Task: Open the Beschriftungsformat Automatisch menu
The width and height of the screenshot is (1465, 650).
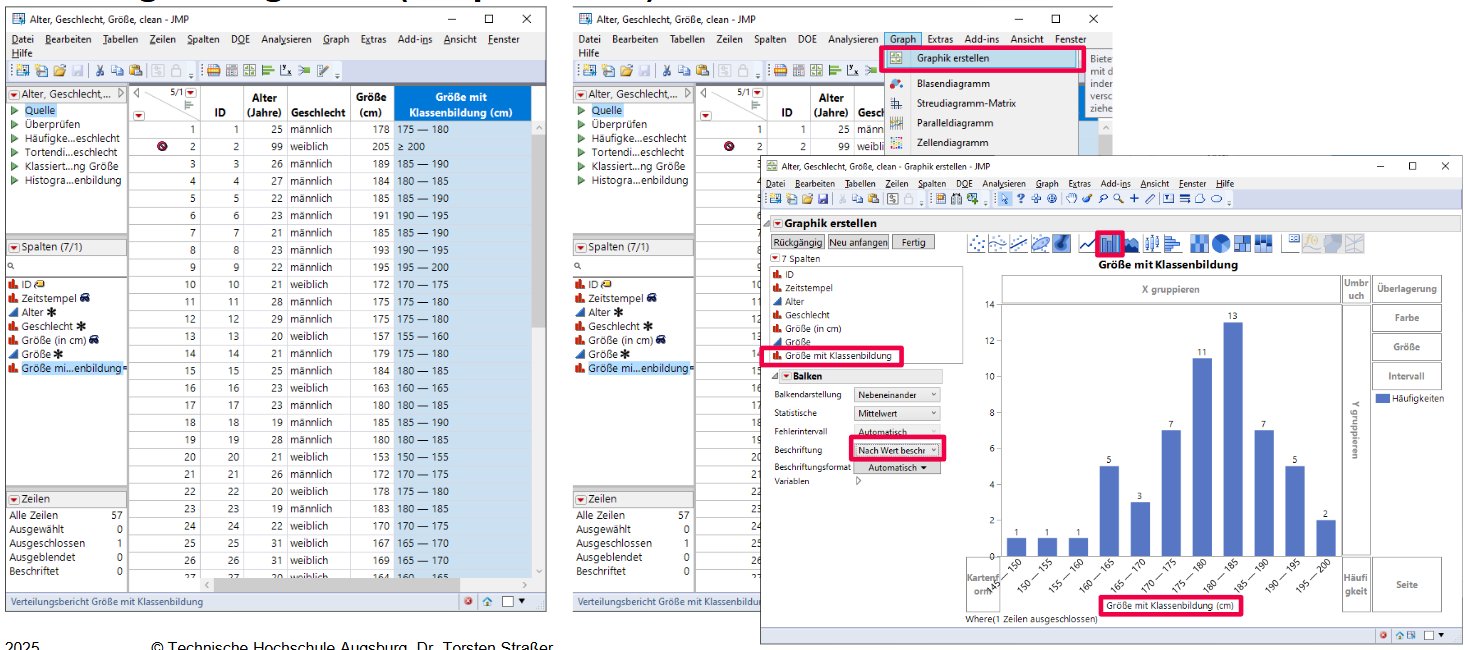Action: coord(896,467)
